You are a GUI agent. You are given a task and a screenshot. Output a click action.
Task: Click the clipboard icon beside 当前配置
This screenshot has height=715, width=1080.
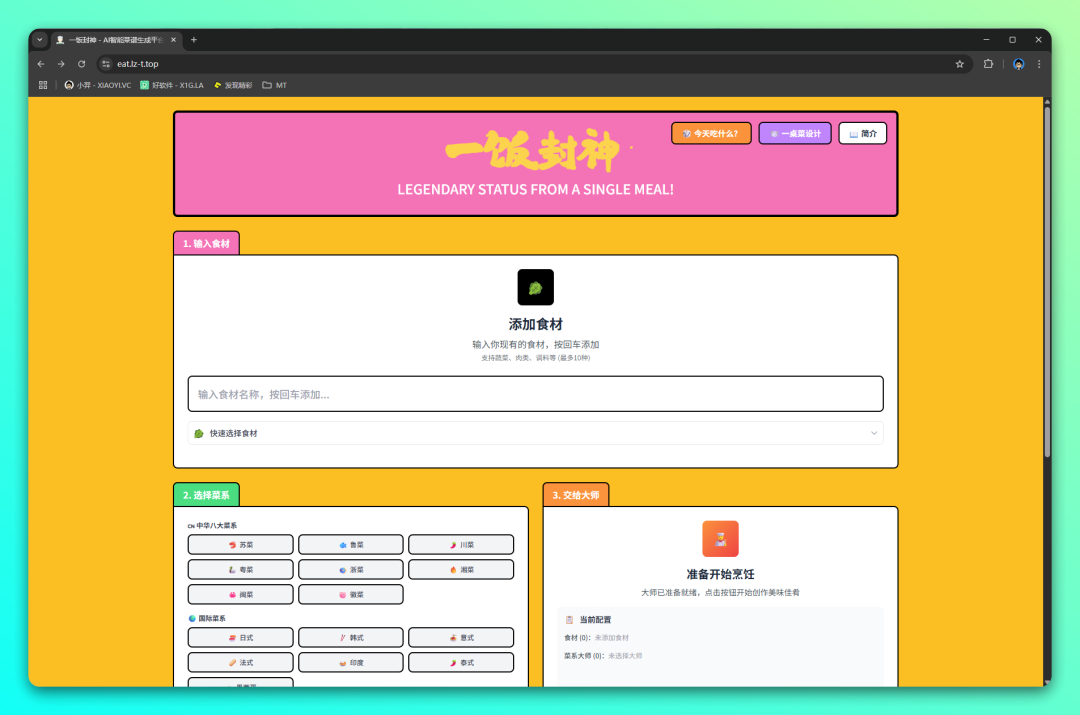[569, 620]
